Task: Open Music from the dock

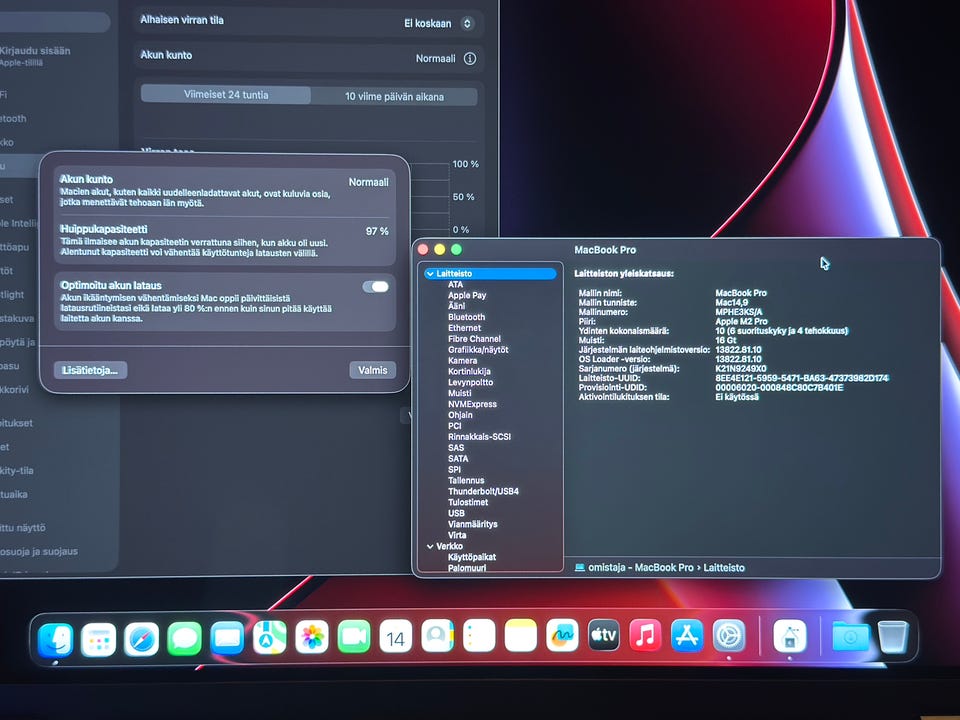Action: [645, 636]
